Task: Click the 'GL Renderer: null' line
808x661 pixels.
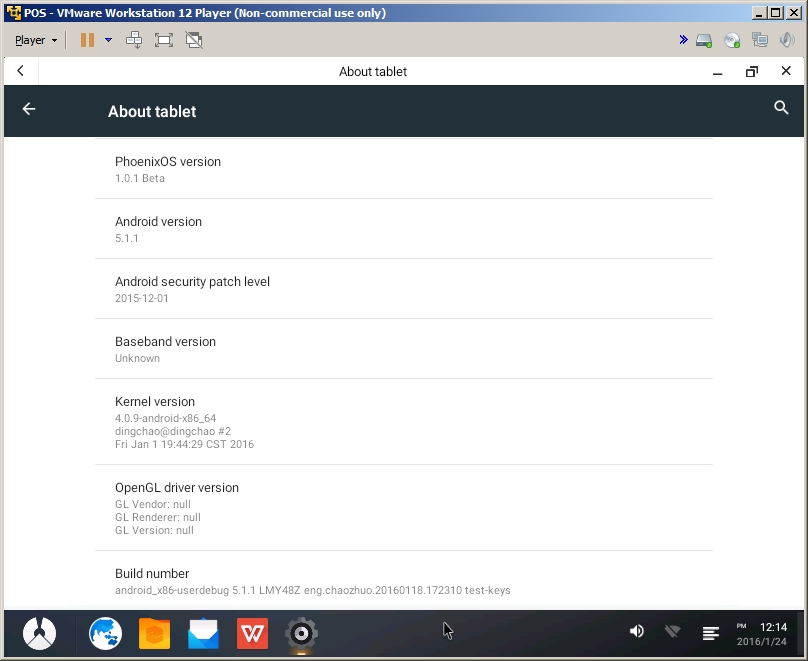Action: click(158, 517)
